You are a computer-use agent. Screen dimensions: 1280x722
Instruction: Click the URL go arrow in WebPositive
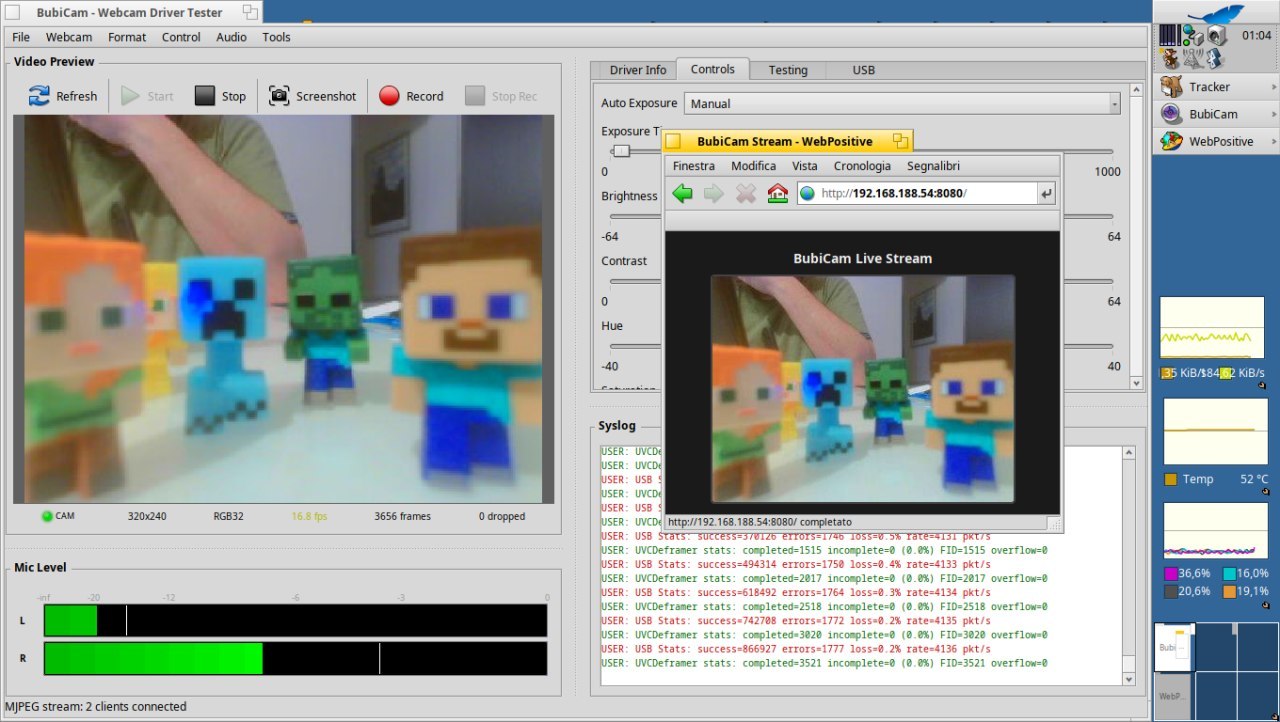(x=1047, y=194)
